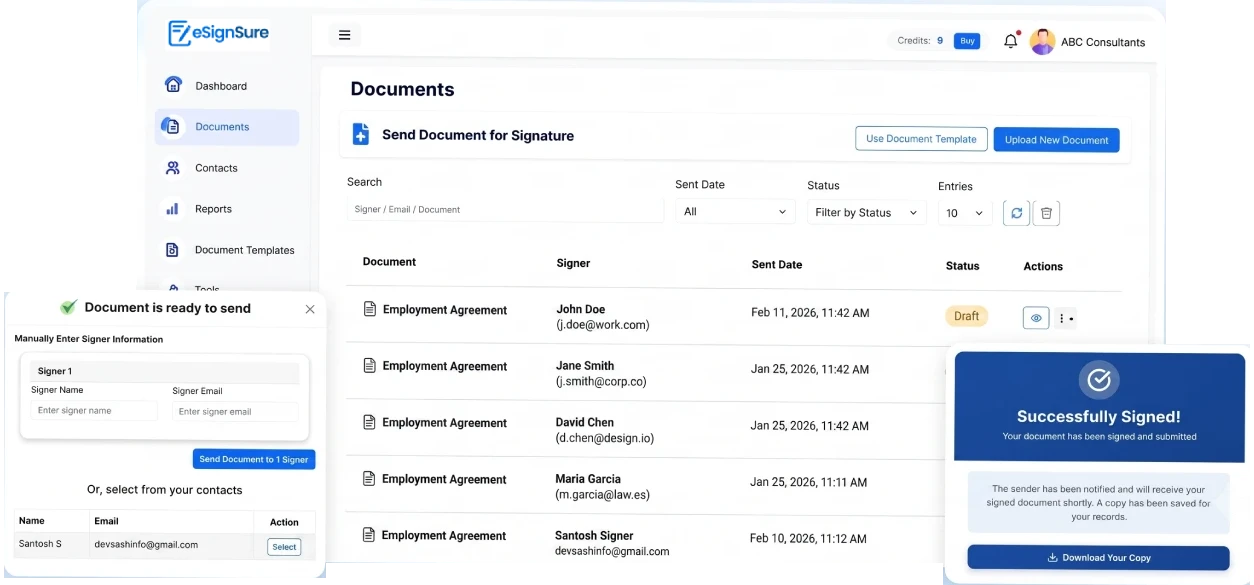Image resolution: width=1254 pixels, height=585 pixels.
Task: Click Employment Agreement in Jane Smith row
Action: click(x=445, y=366)
